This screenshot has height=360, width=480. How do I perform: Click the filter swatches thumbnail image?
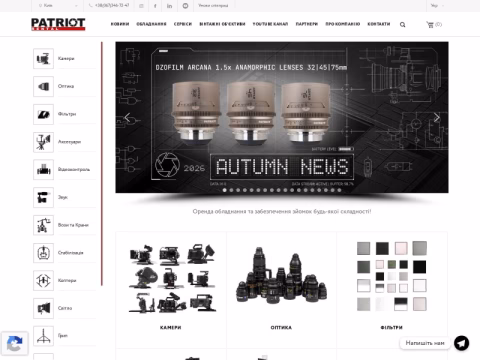click(x=392, y=276)
